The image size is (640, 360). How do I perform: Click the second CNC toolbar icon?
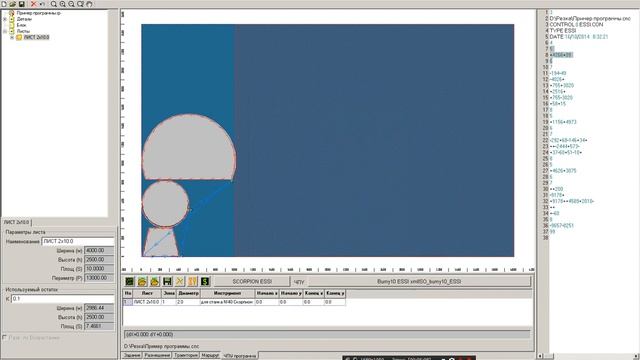[142, 281]
